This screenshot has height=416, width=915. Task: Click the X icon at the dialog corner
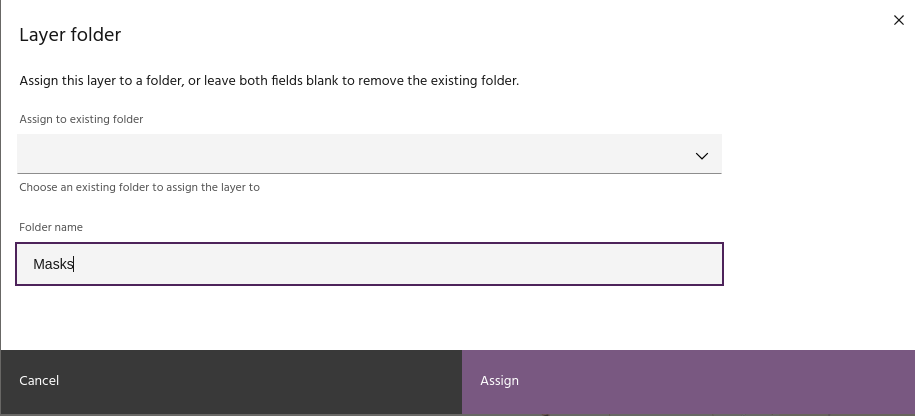pos(898,20)
